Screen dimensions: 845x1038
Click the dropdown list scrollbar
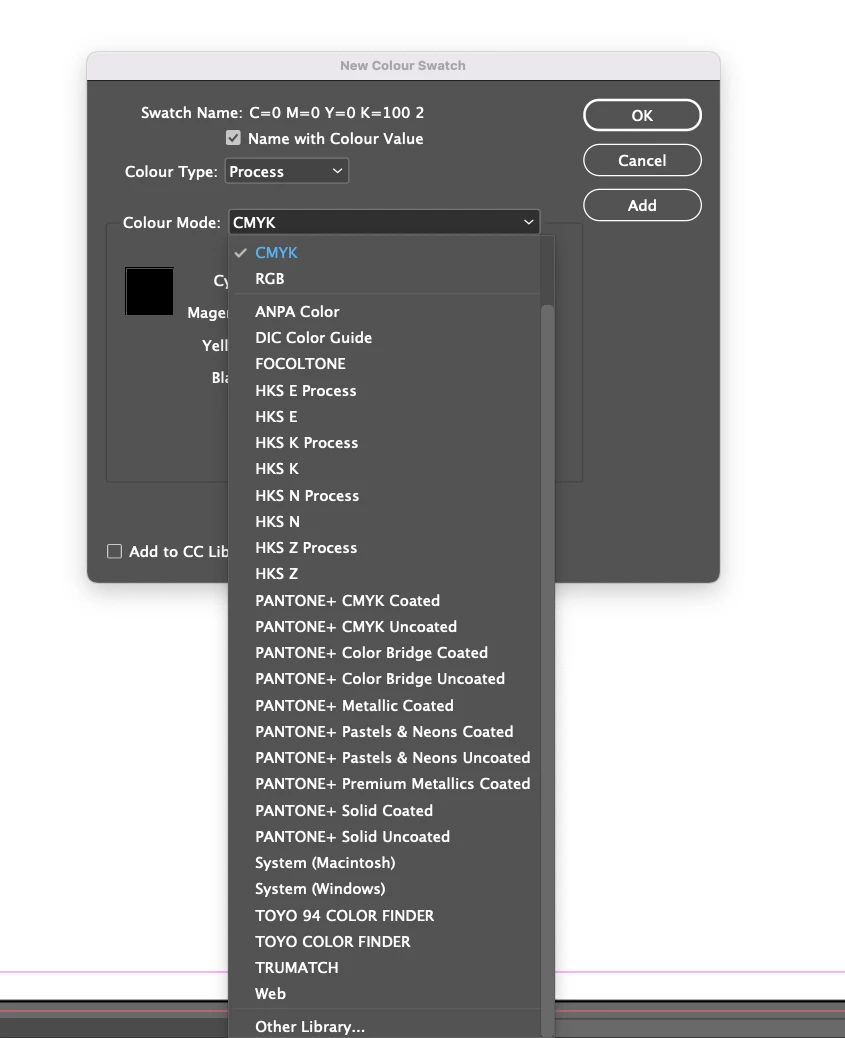pyautogui.click(x=547, y=671)
